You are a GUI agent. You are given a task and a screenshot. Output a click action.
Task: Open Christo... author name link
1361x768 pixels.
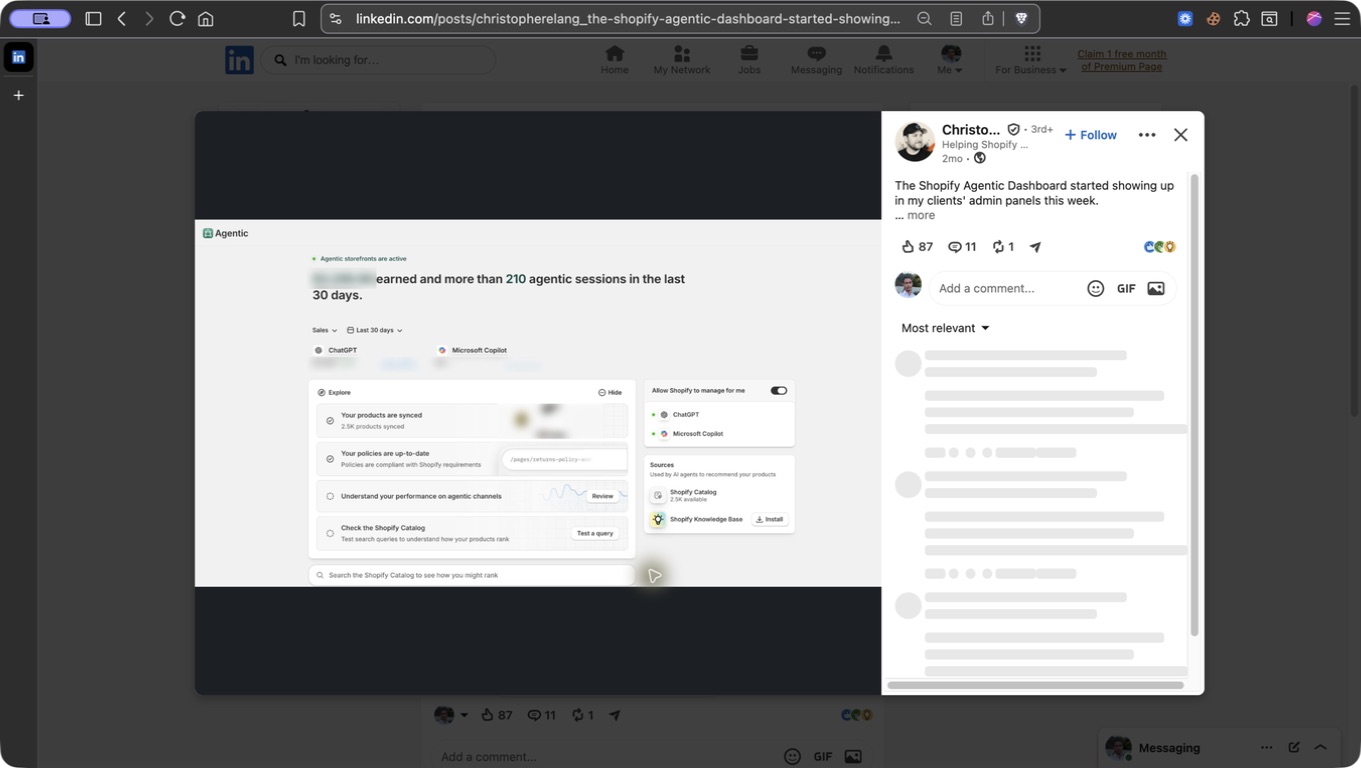tap(971, 130)
